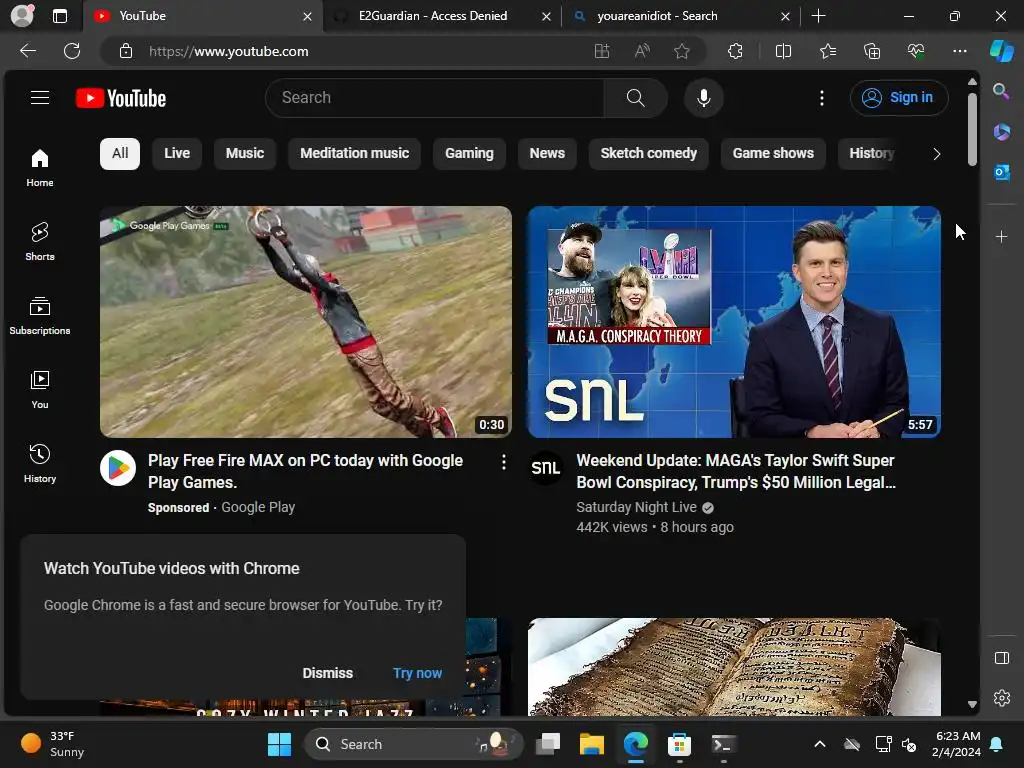
Task: Open YouTube settings three-dot menu
Action: point(822,98)
